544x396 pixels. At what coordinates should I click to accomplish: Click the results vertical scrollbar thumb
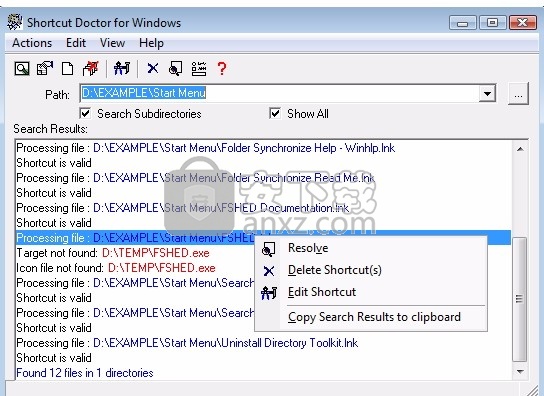pos(520,299)
